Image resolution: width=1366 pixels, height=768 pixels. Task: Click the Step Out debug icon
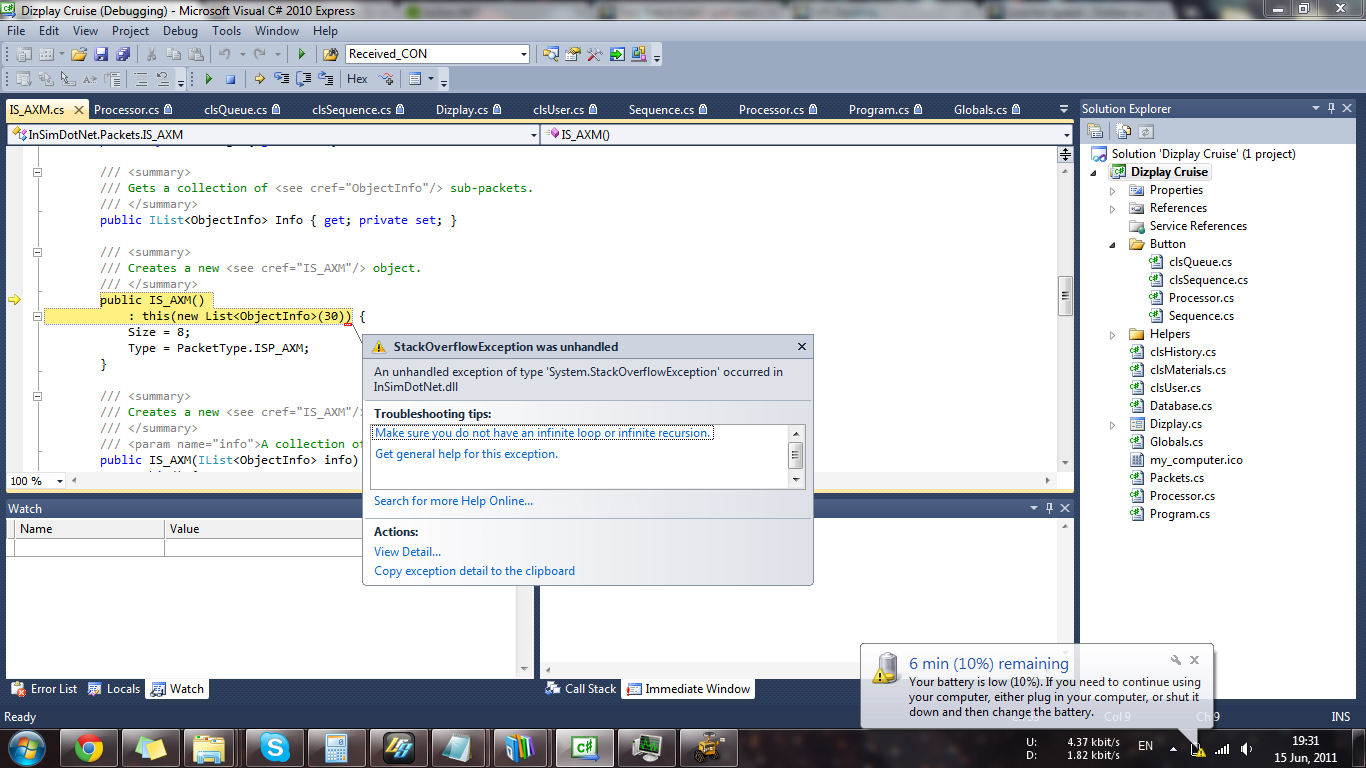click(326, 79)
